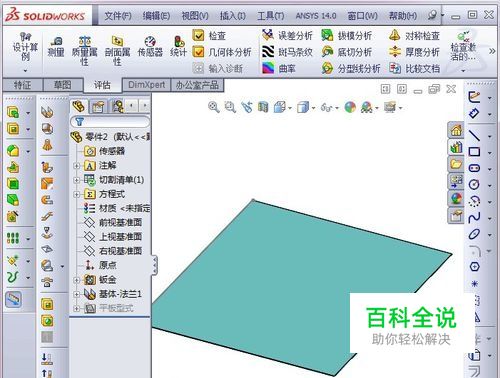The width and height of the screenshot is (500, 378).
Task: Expand the 方程式 equations node
Action: coord(77,194)
